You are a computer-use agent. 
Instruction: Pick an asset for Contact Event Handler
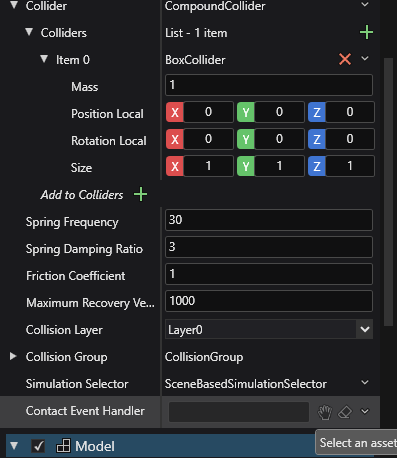325,412
